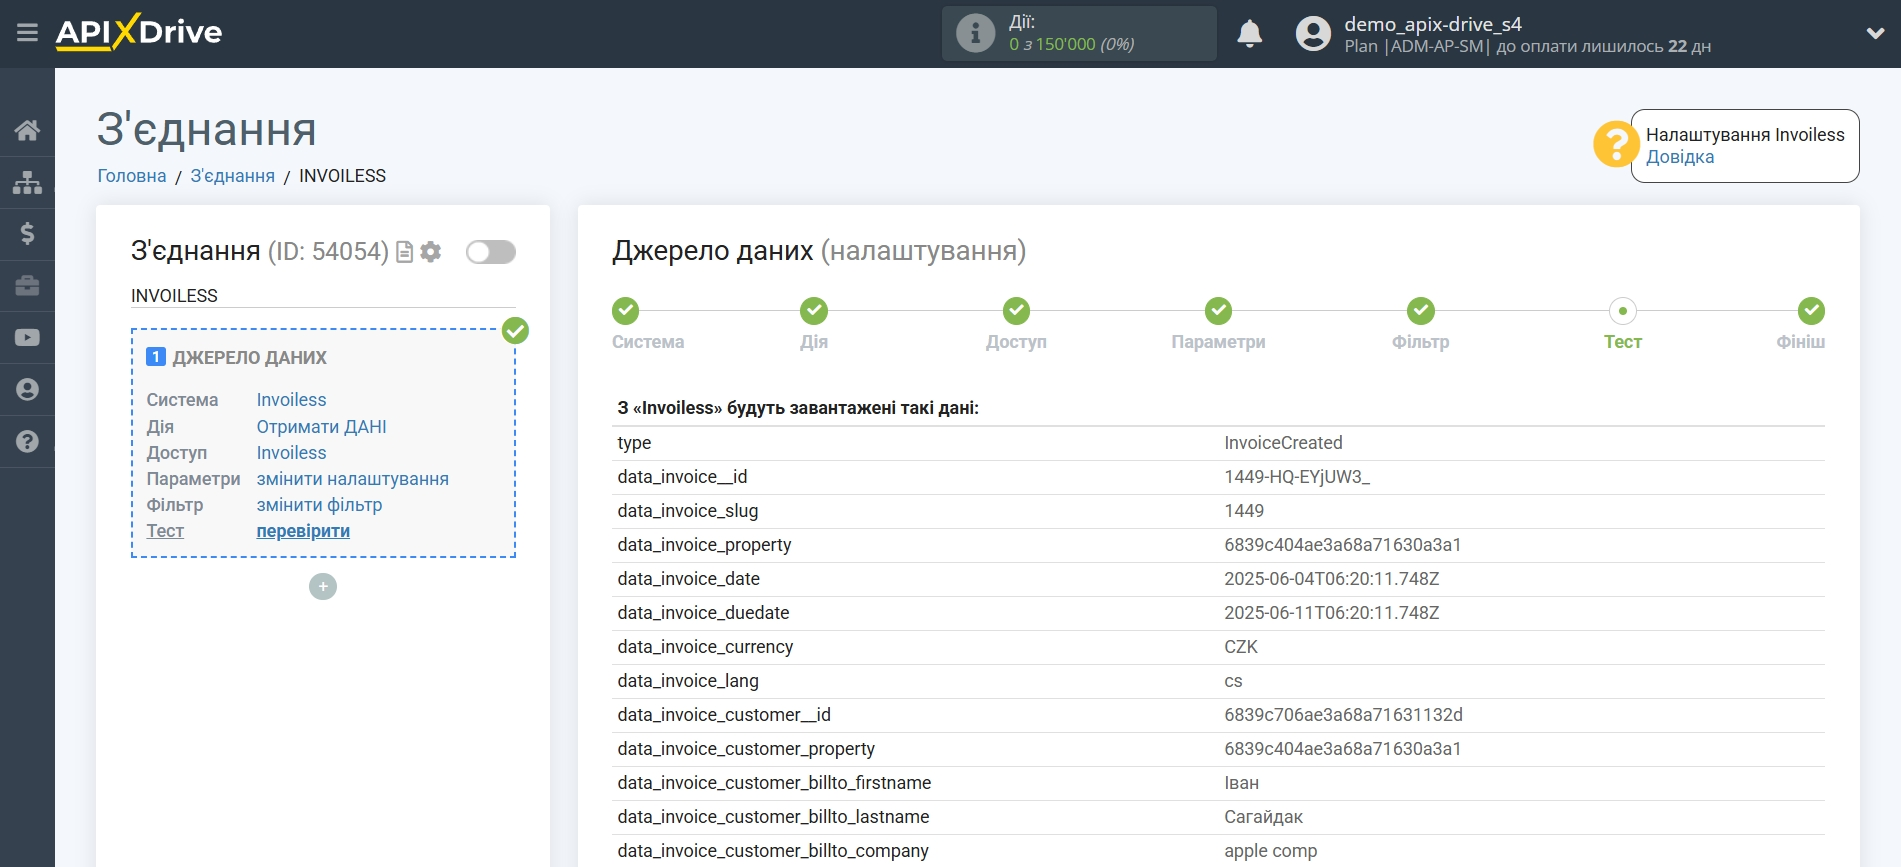
Task: Select the Тест step
Action: pos(1623,311)
